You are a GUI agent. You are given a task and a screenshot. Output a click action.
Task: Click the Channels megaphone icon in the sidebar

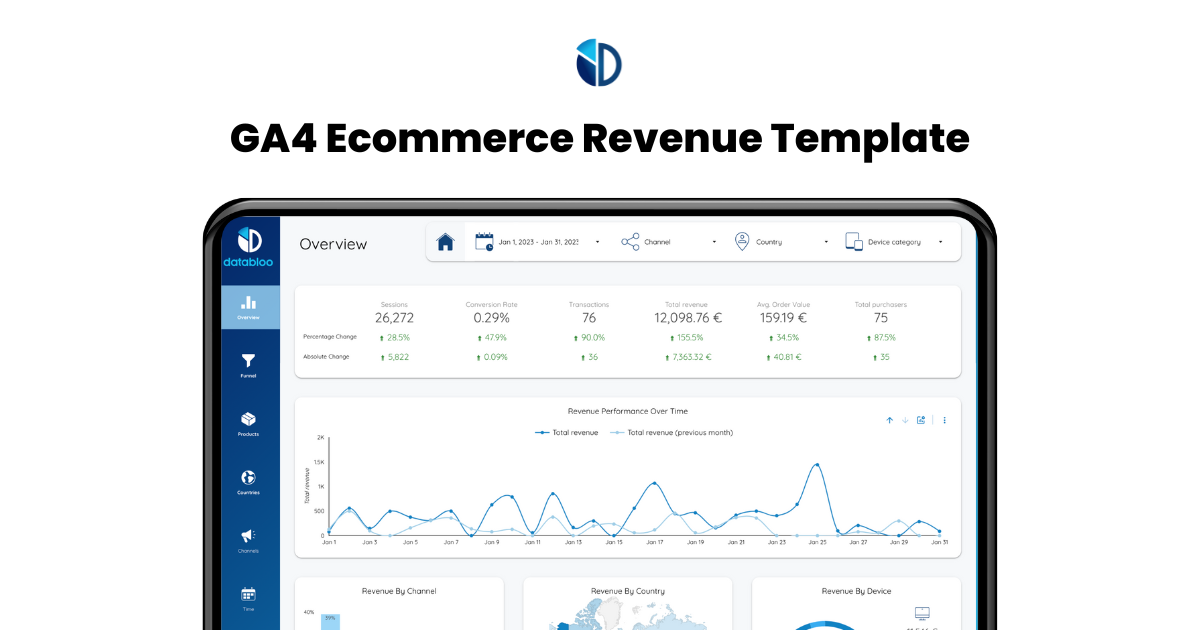click(248, 537)
